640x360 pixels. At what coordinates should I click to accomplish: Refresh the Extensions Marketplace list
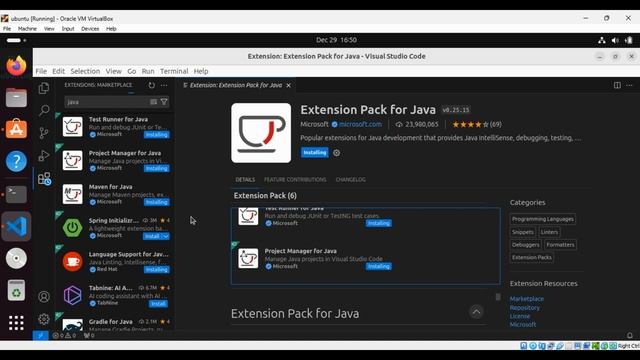click(x=151, y=85)
